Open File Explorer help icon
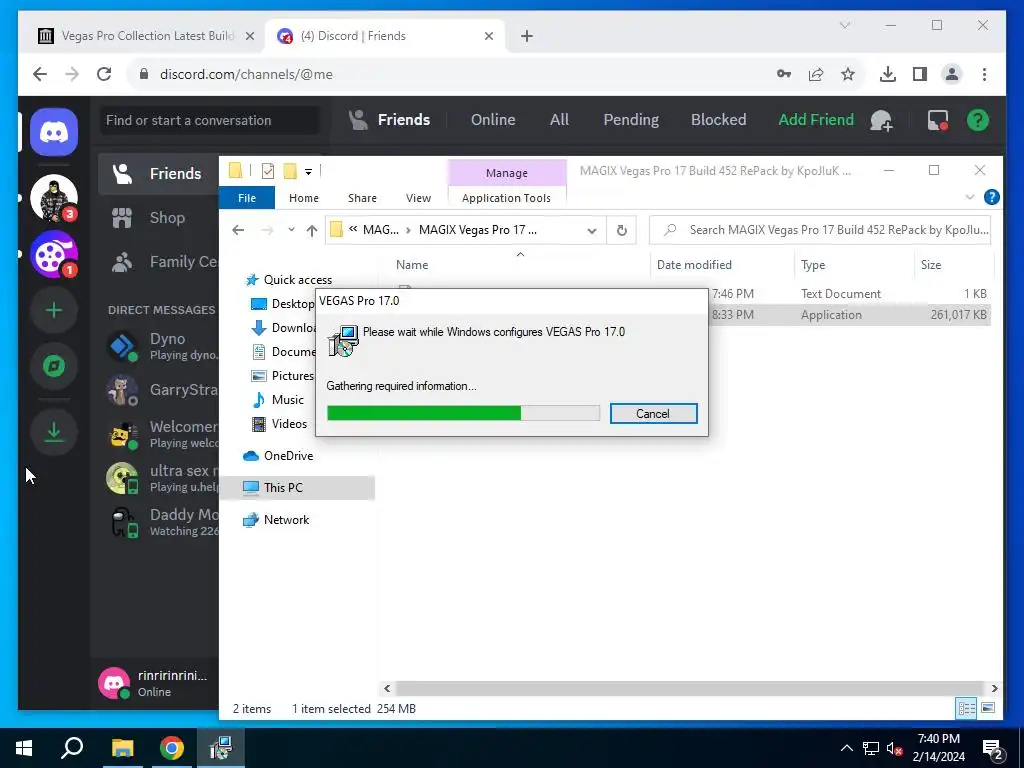The height and width of the screenshot is (768, 1024). click(x=991, y=197)
